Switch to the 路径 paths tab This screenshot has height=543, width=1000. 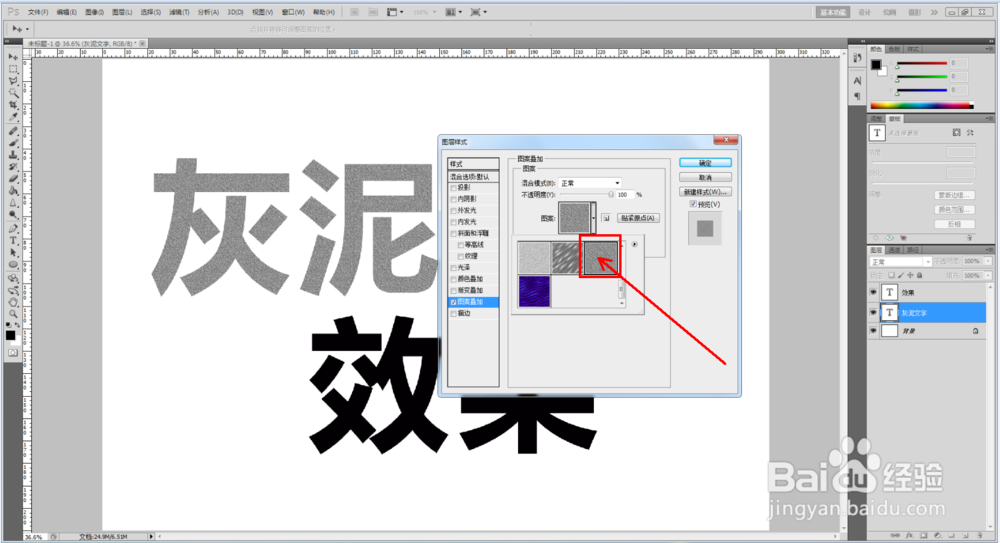913,250
